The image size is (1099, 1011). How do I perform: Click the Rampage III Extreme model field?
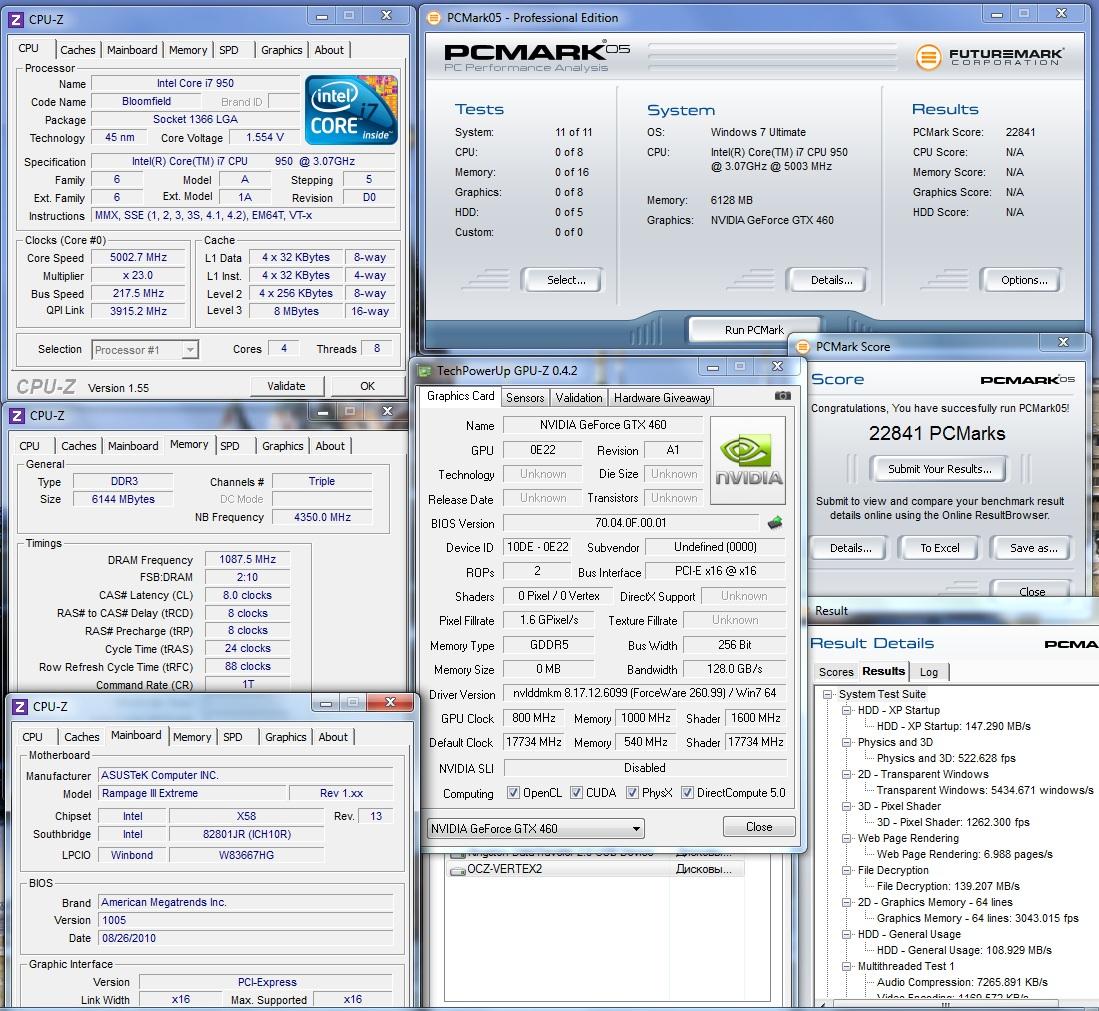click(x=192, y=793)
